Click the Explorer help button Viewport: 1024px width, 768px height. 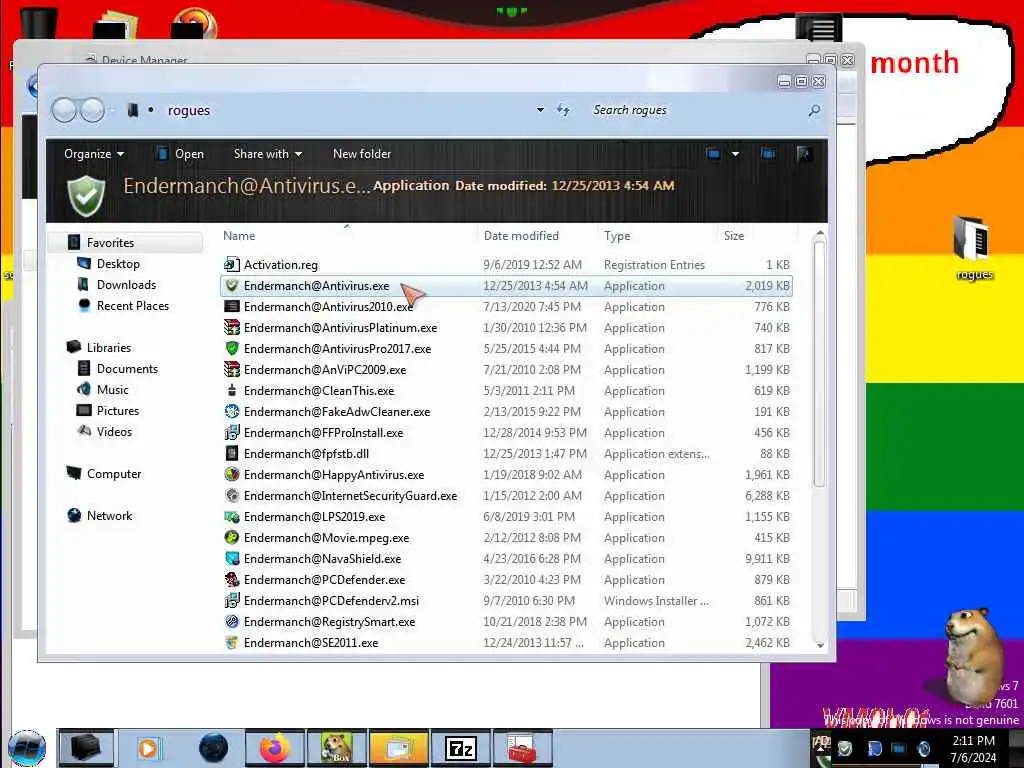click(x=804, y=153)
